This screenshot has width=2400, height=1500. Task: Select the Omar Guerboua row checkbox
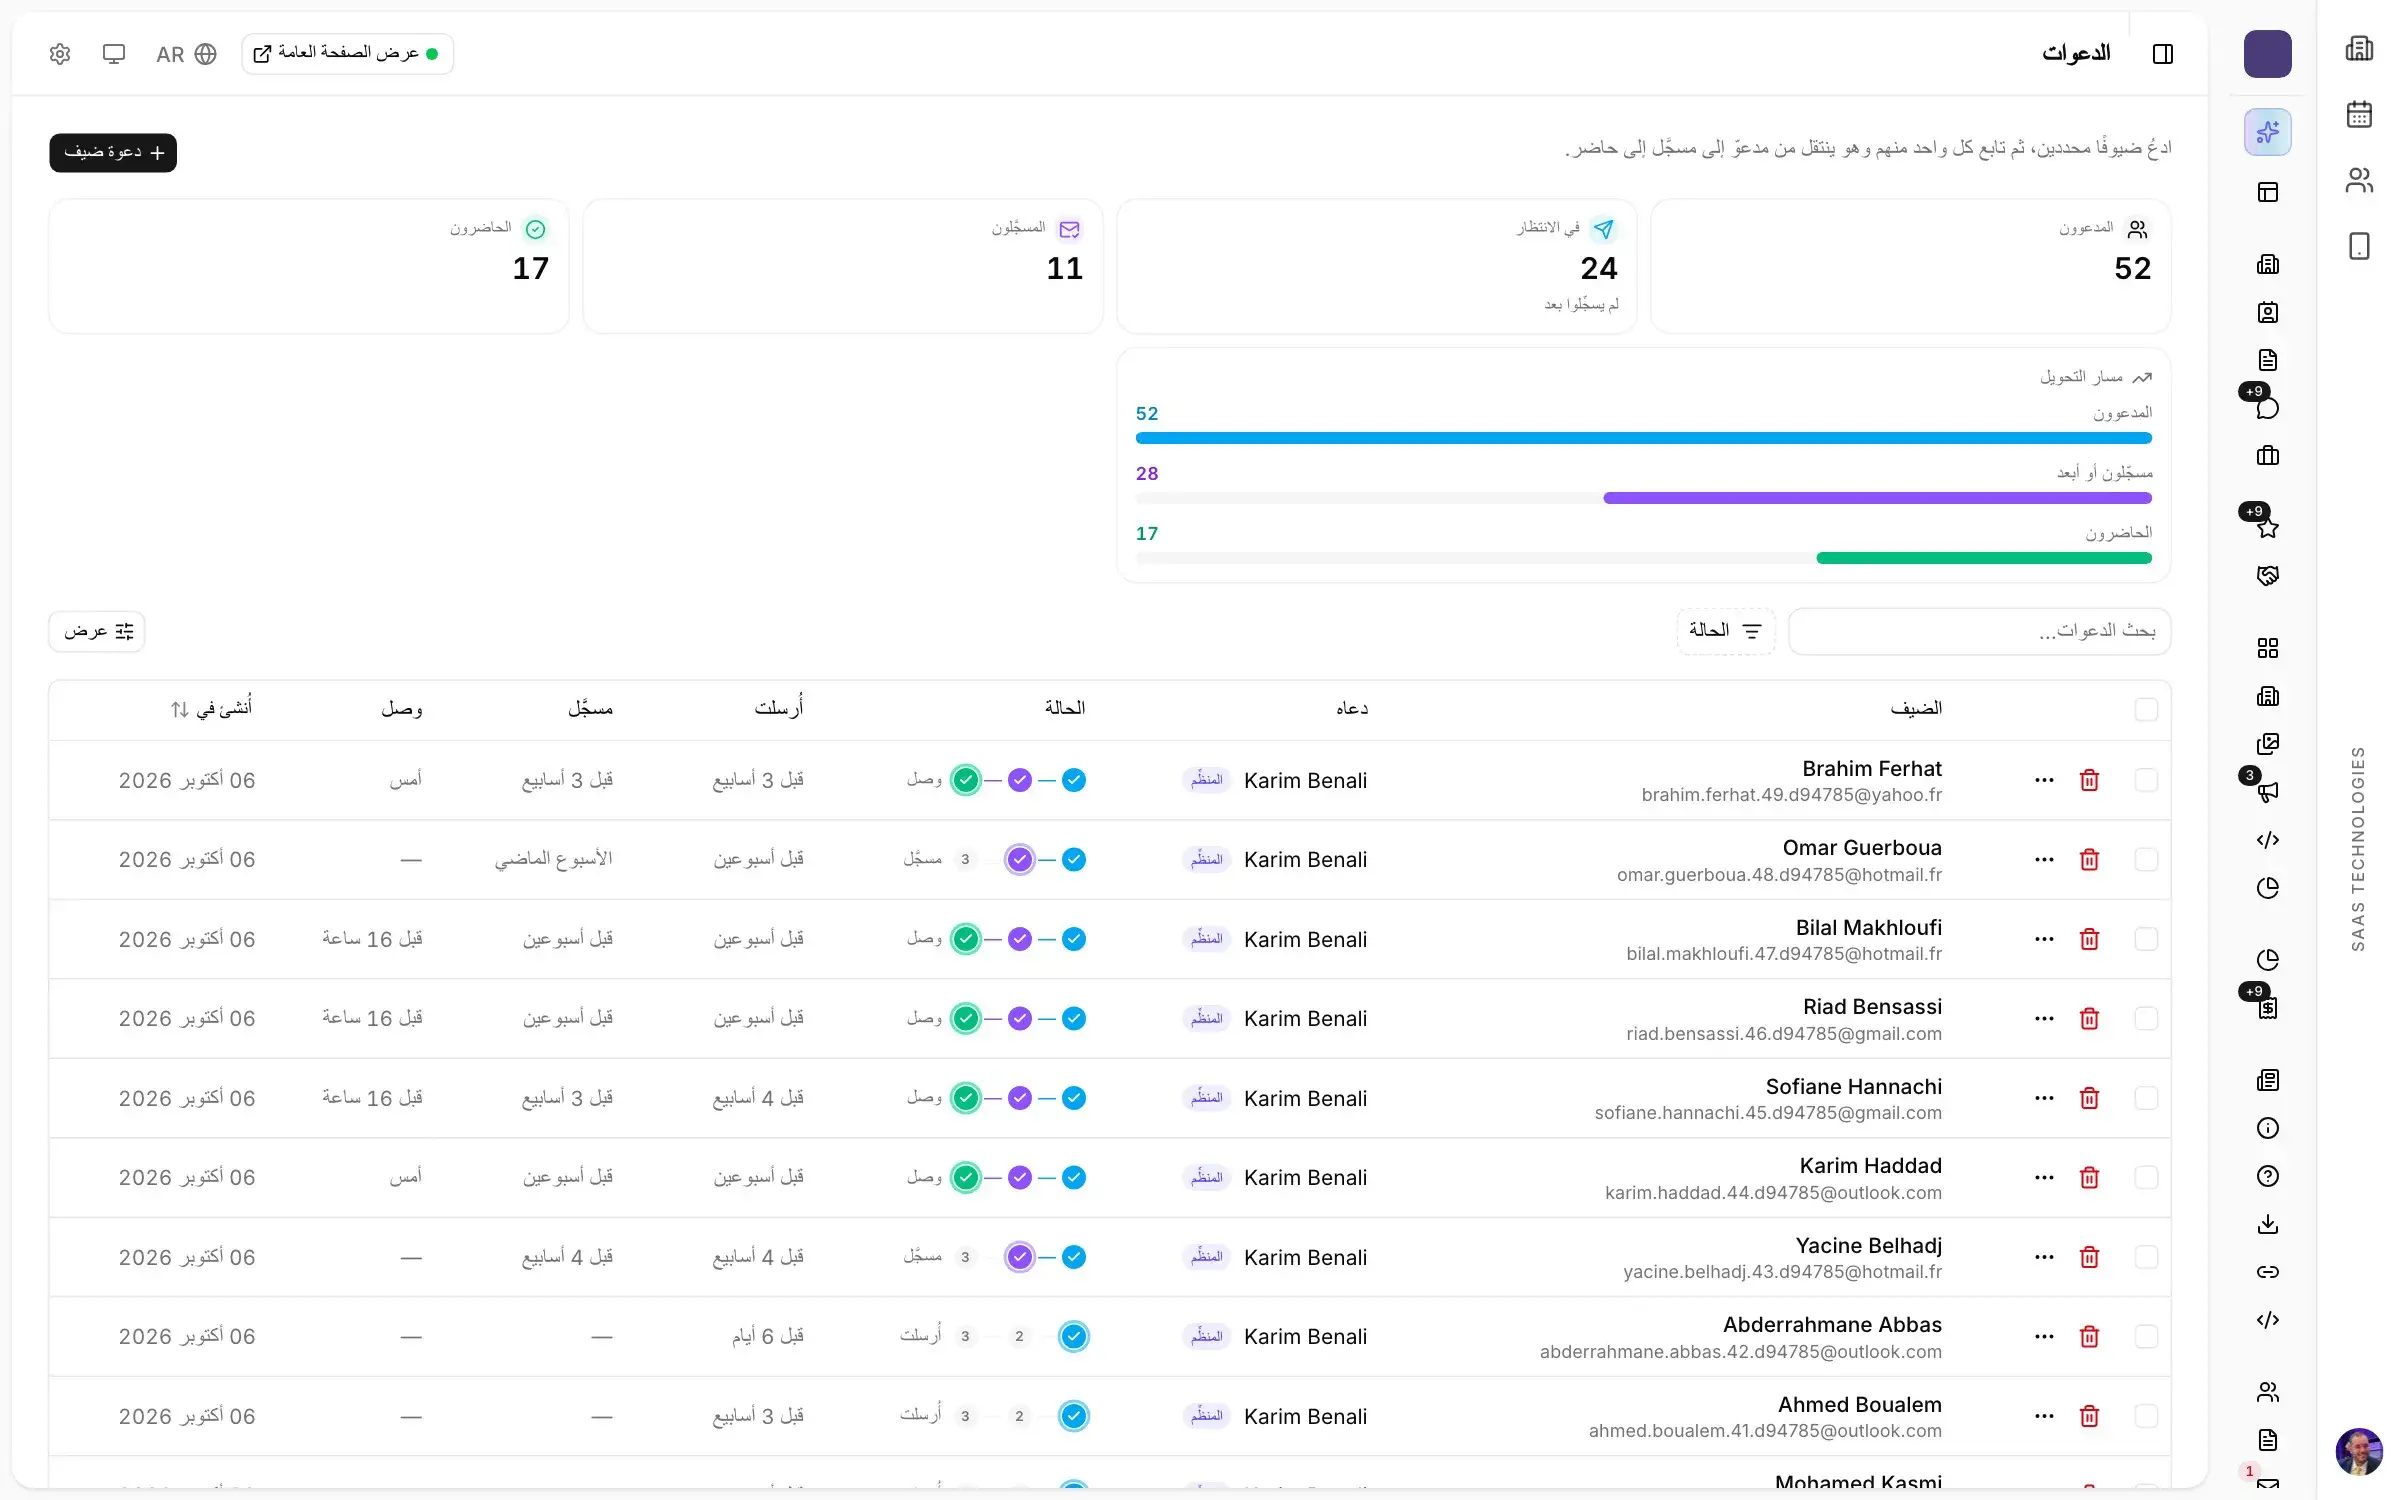2146,860
